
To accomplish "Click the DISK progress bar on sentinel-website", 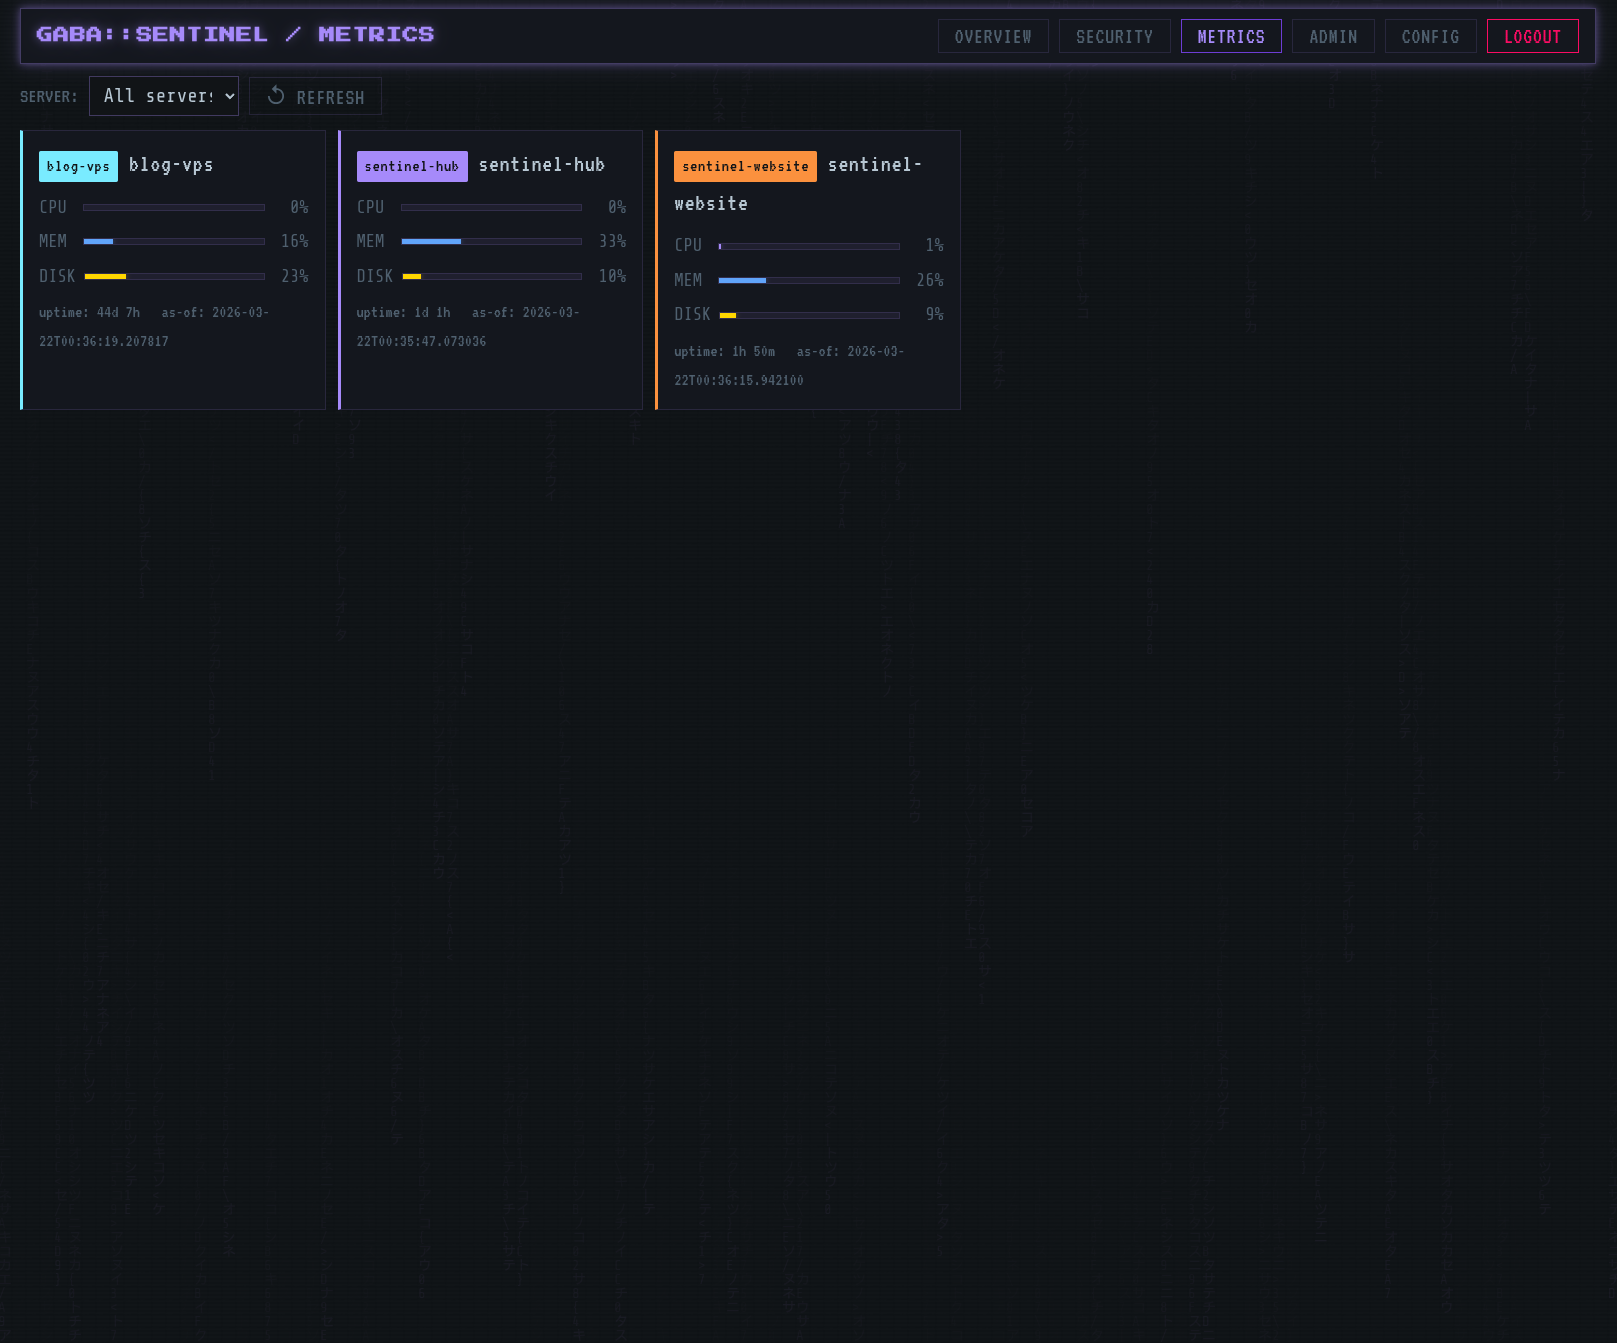I will click(x=808, y=314).
